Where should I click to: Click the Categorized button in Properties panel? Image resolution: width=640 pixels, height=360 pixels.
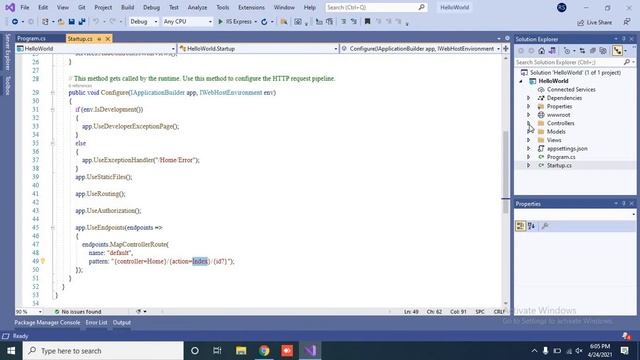520,226
